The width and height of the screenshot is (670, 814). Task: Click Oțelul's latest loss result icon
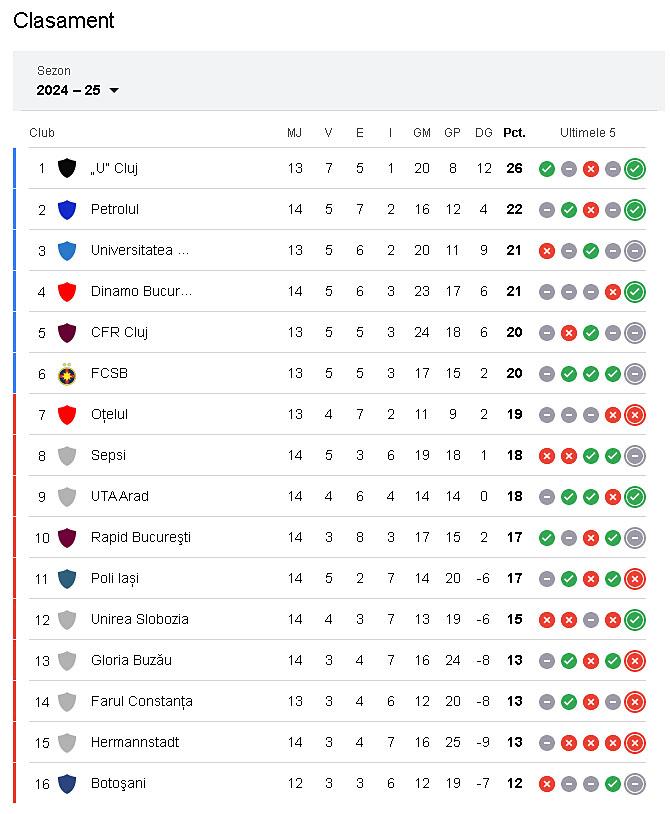(x=635, y=414)
